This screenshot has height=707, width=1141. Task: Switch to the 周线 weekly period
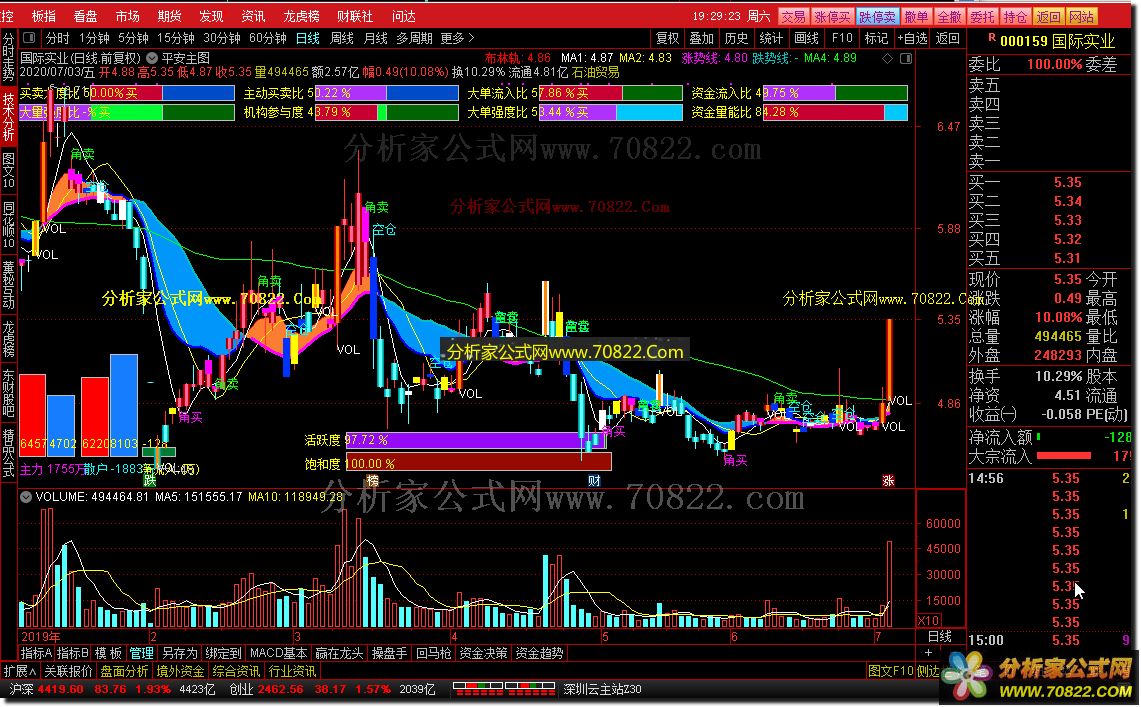coord(341,38)
